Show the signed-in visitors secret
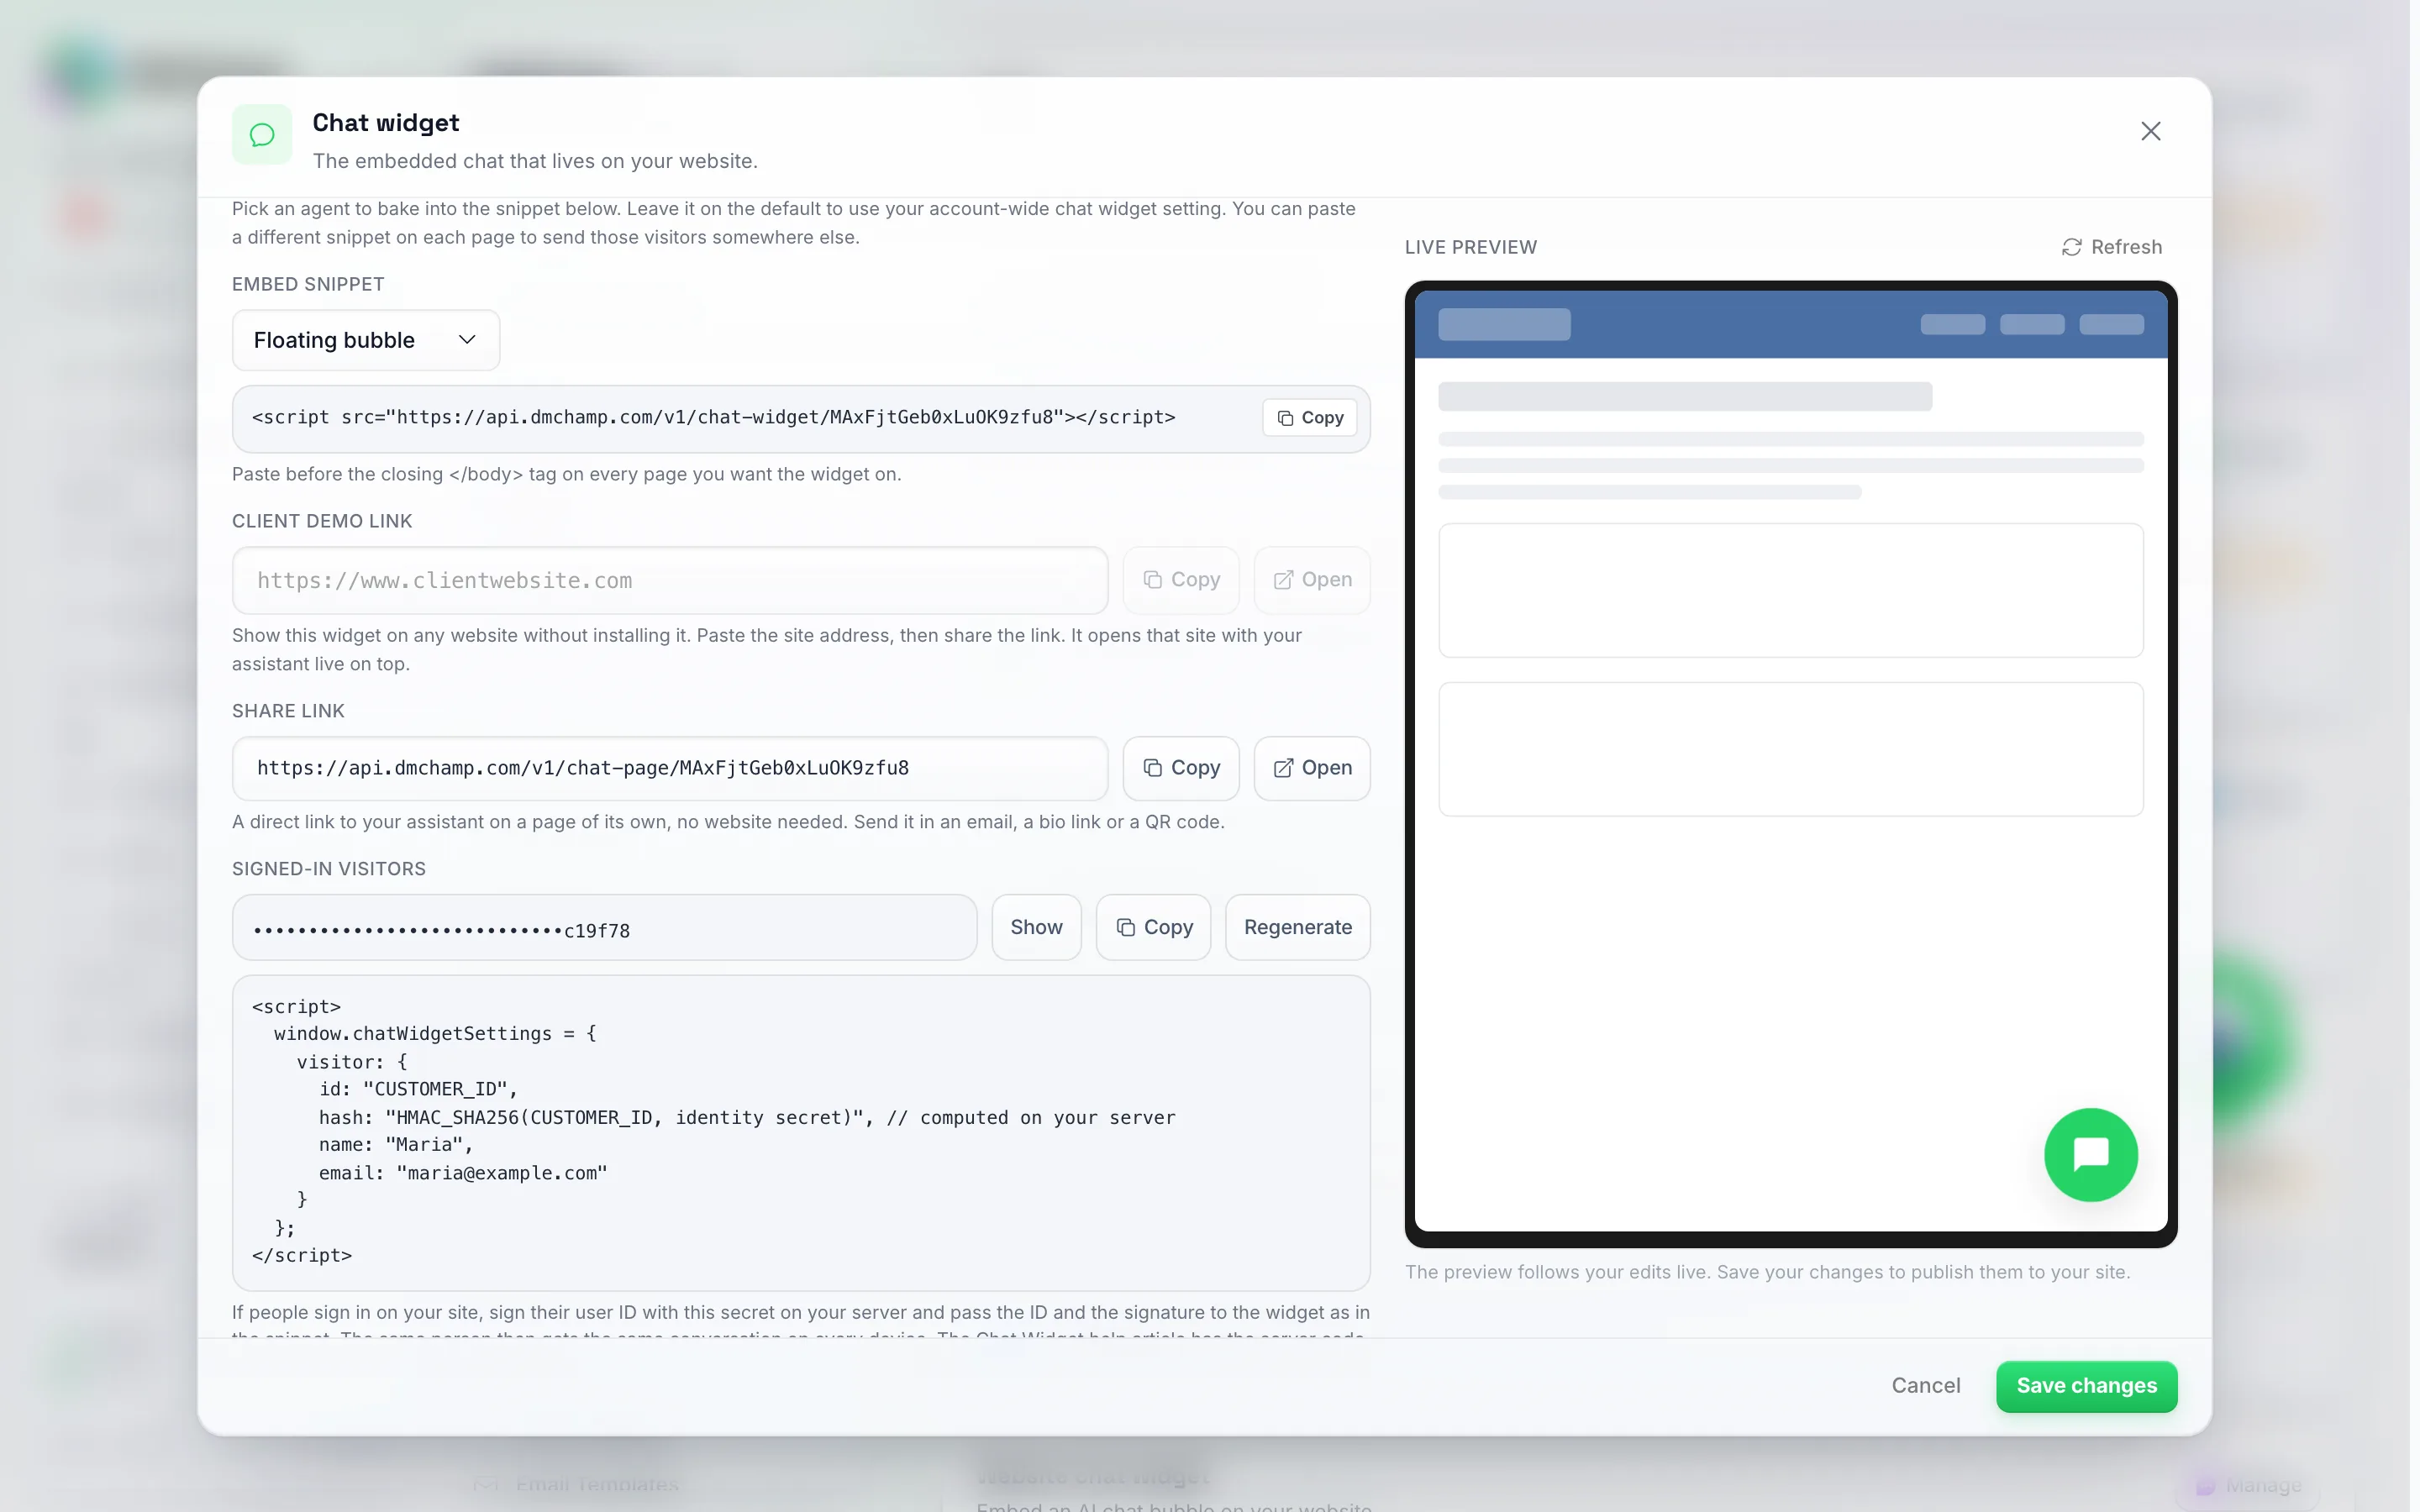The width and height of the screenshot is (2420, 1512). [1036, 928]
